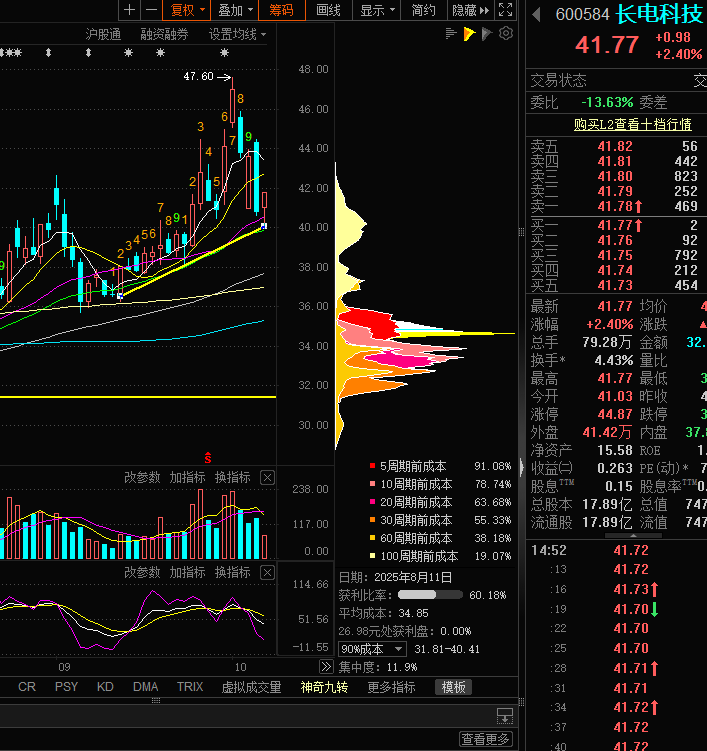Screen dimensions: 707x751
Task: Click the 卖一 price 41.78
Action: [615, 206]
